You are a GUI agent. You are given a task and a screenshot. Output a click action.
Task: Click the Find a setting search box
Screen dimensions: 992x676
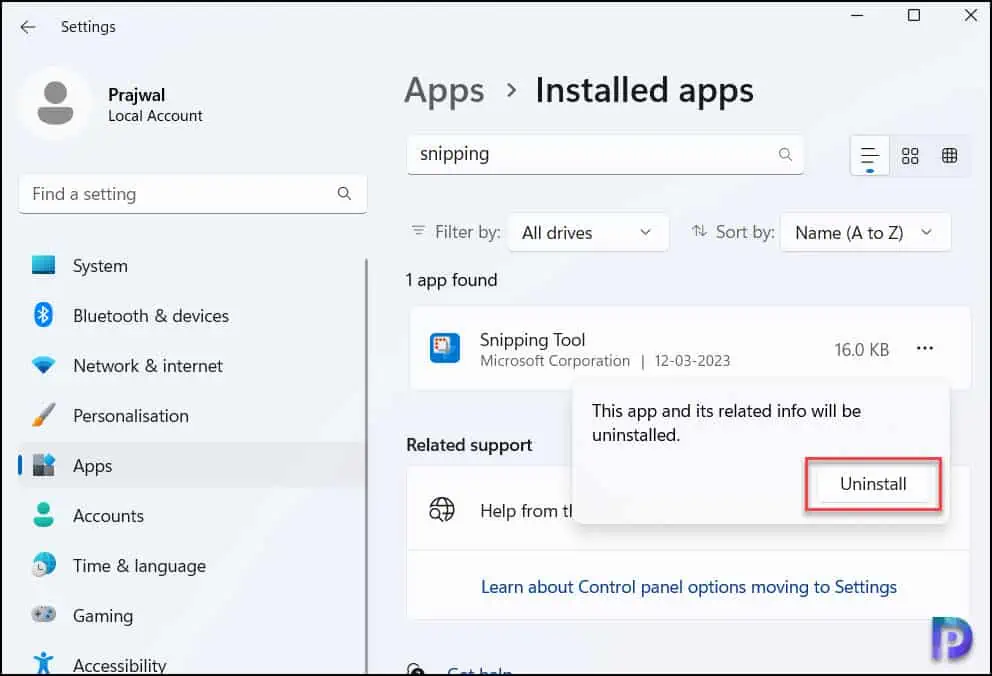pyautogui.click(x=192, y=194)
